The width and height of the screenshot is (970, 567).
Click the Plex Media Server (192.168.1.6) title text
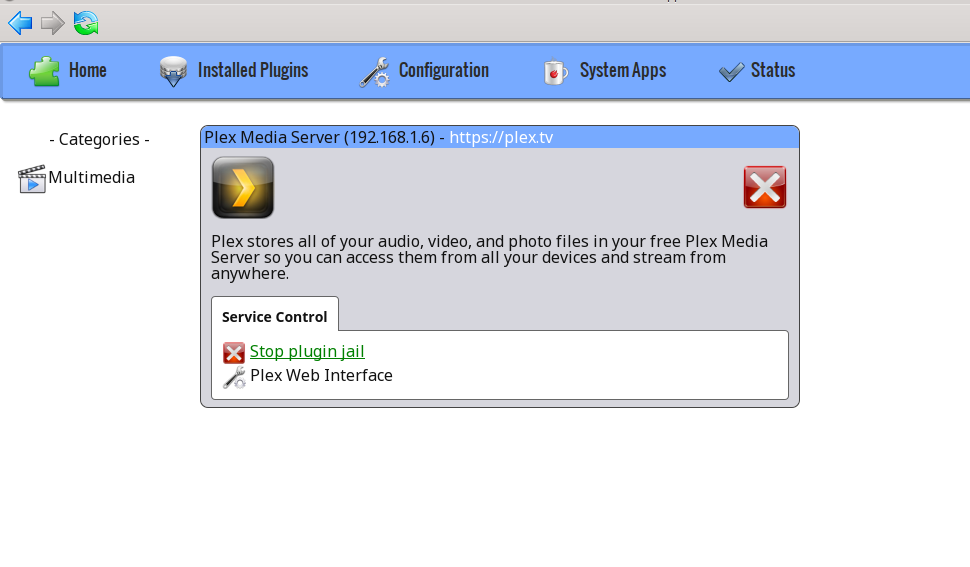click(320, 137)
